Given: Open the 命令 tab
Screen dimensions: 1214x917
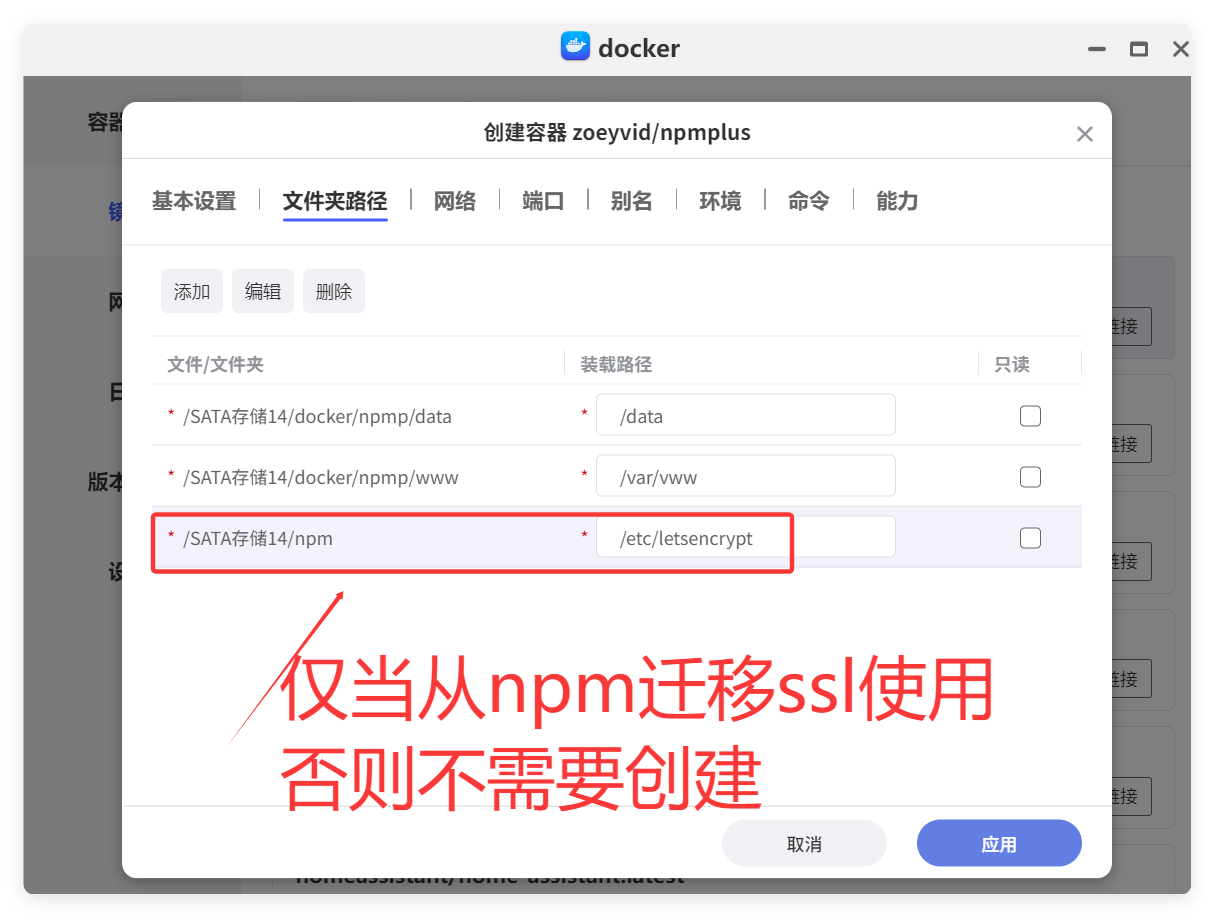Looking at the screenshot, I should pyautogui.click(x=808, y=201).
